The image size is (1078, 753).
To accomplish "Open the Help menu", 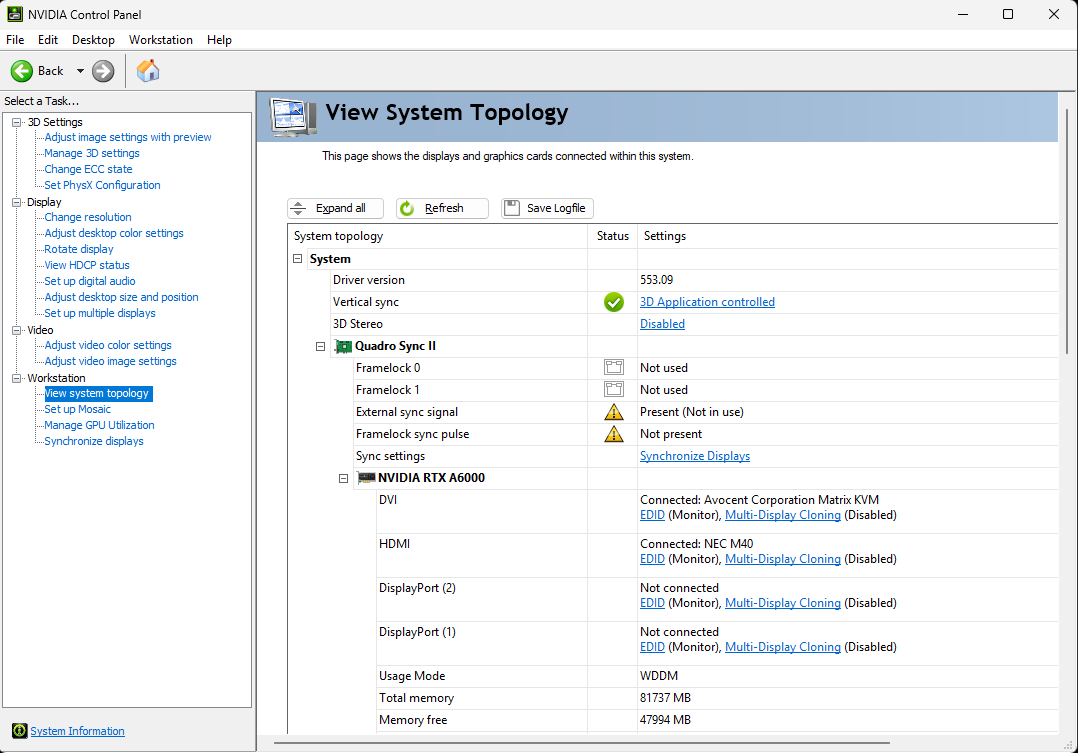I will 219,40.
